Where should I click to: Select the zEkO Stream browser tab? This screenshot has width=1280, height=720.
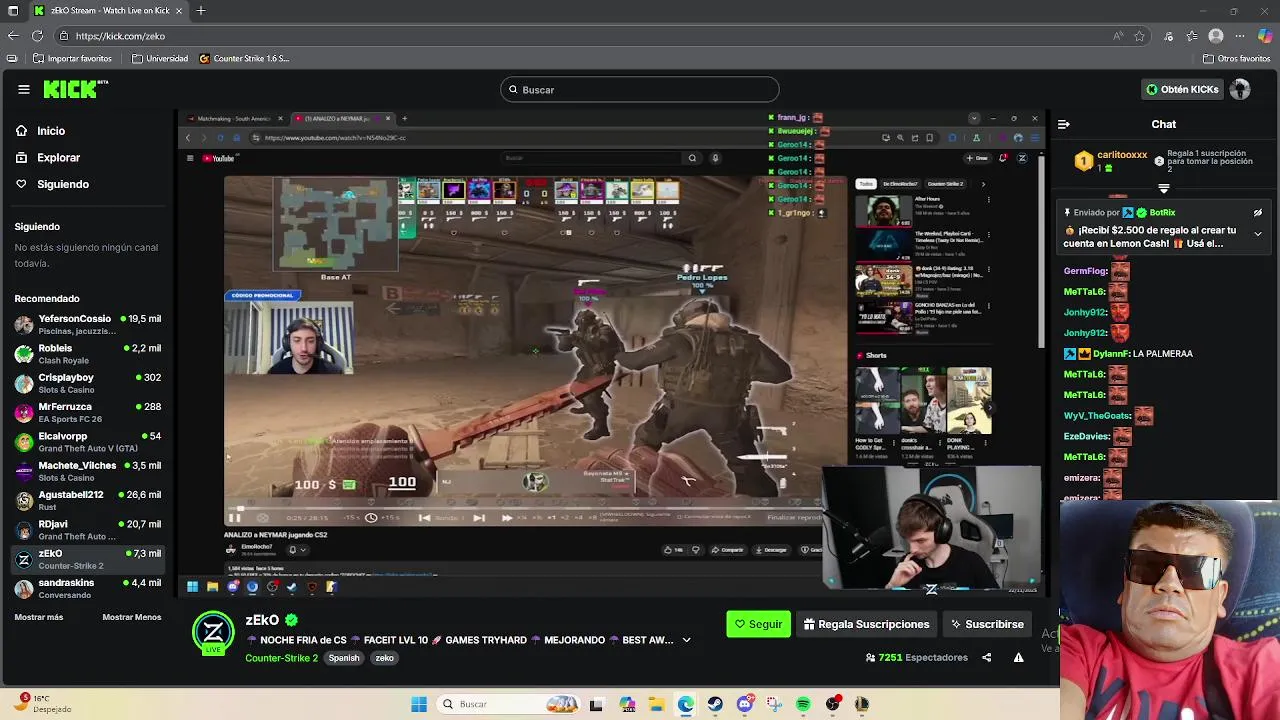(x=110, y=11)
